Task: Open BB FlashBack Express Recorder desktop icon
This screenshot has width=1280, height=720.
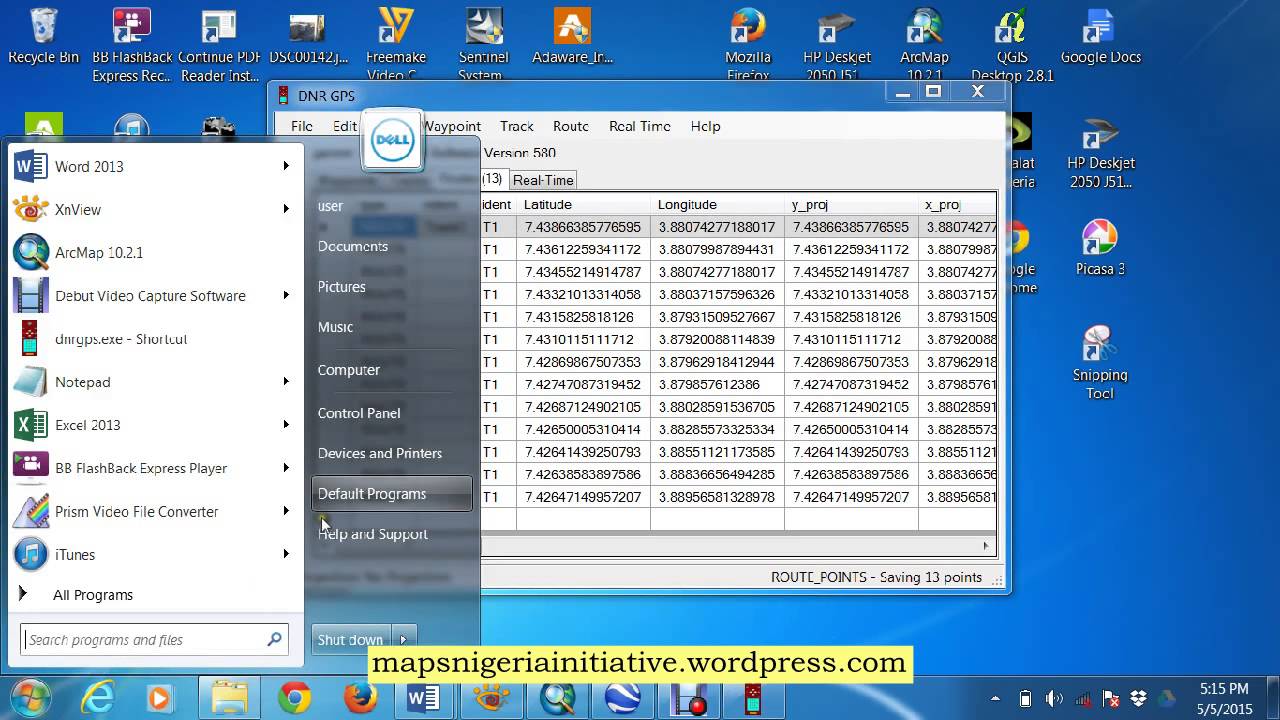Action: [x=132, y=45]
